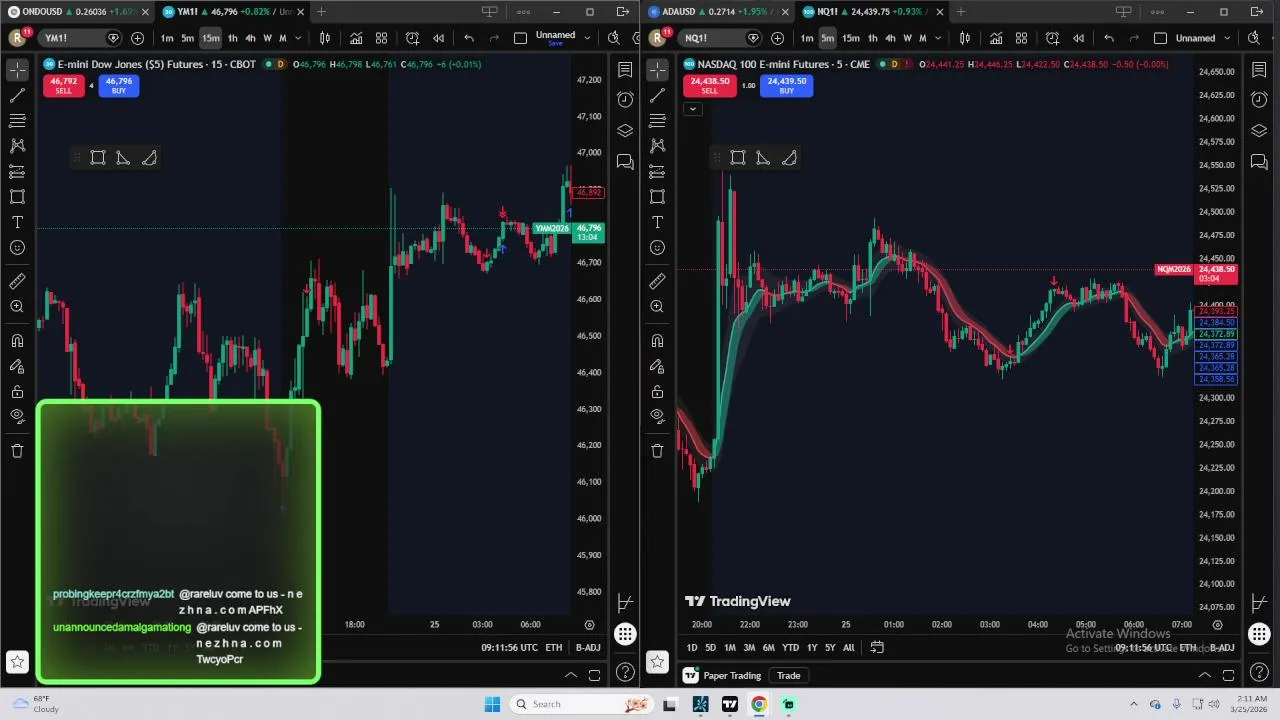The width and height of the screenshot is (1280, 720).
Task: Open Unnamed layout dropdown arrow in right NQ1! window
Action: coord(1228,38)
